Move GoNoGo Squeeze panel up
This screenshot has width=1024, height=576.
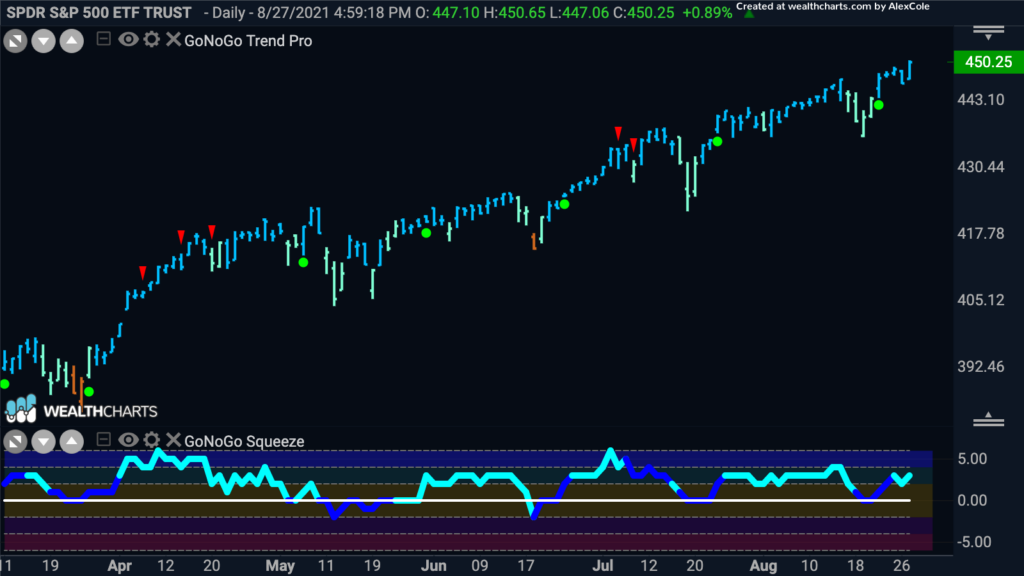click(x=72, y=442)
